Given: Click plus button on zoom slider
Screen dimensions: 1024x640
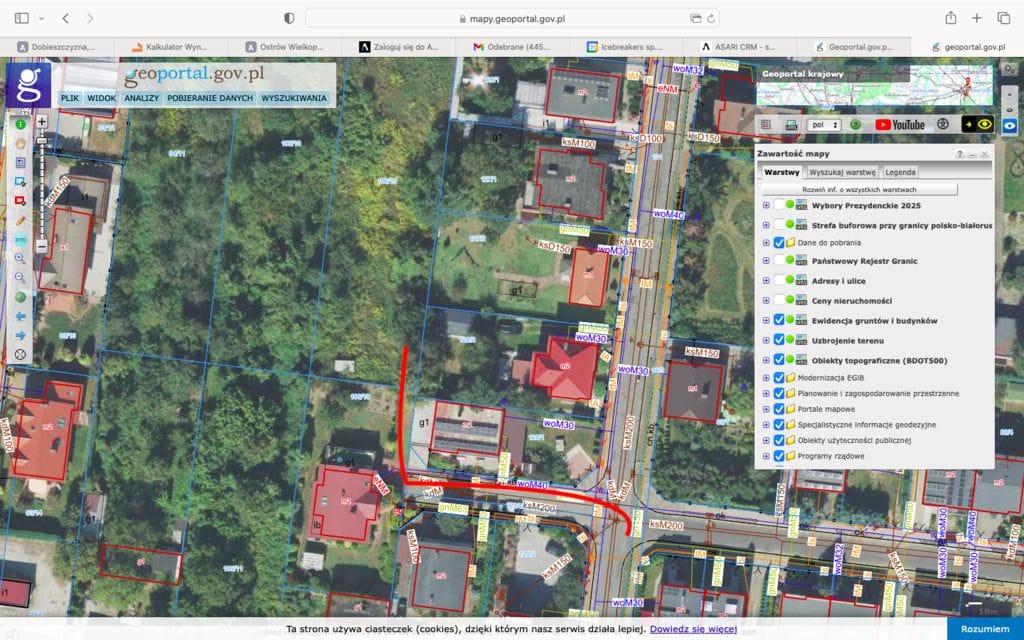Looking at the screenshot, I should [x=42, y=121].
